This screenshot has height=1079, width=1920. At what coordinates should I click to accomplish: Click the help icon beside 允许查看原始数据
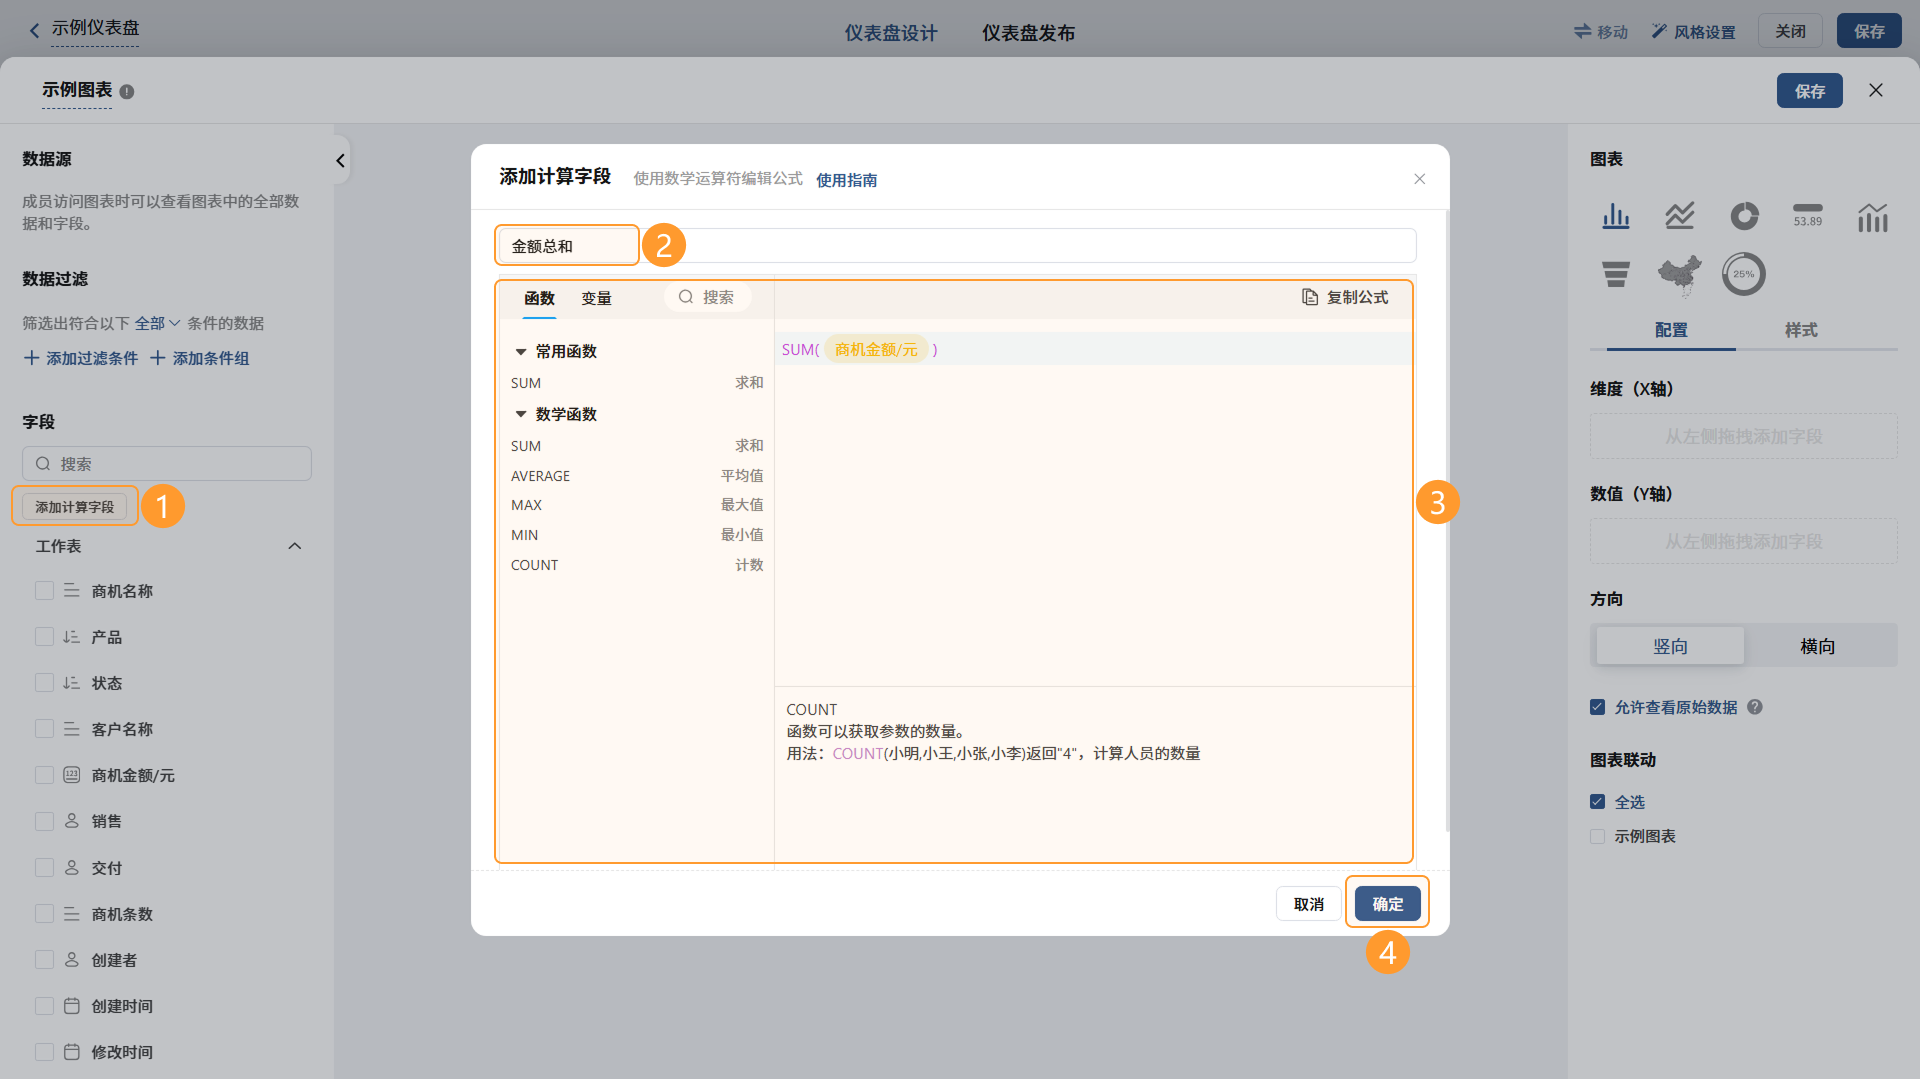tap(1755, 707)
